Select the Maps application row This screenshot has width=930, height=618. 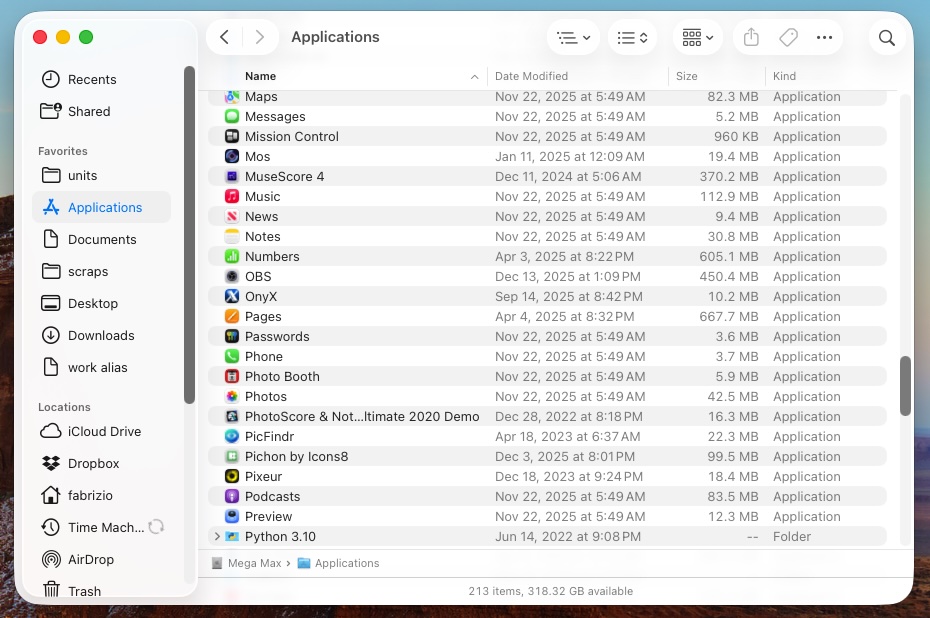[547, 97]
